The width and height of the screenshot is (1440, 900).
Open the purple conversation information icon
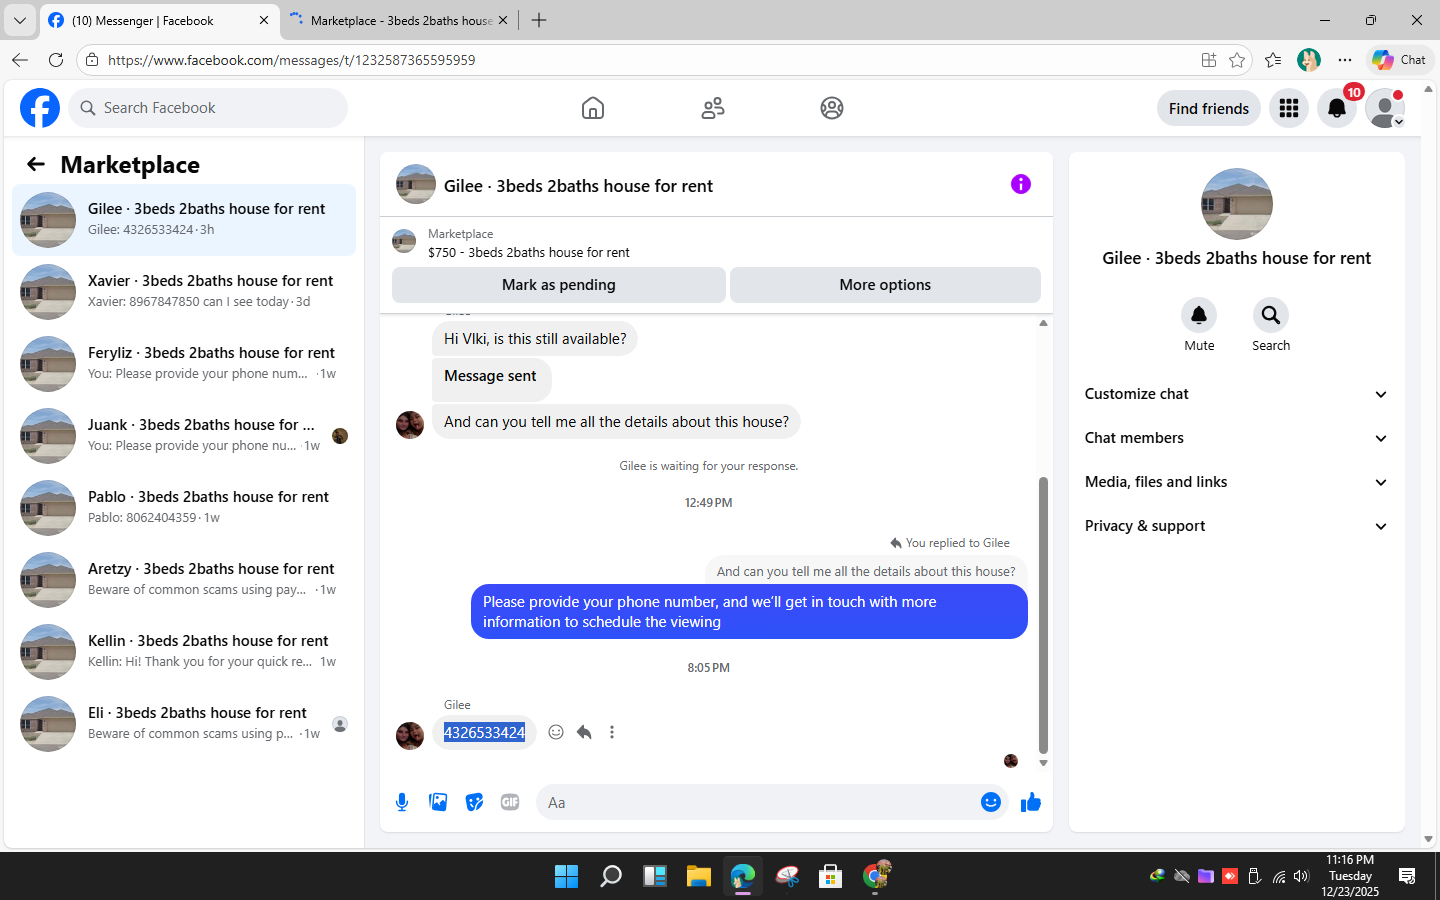(x=1020, y=184)
